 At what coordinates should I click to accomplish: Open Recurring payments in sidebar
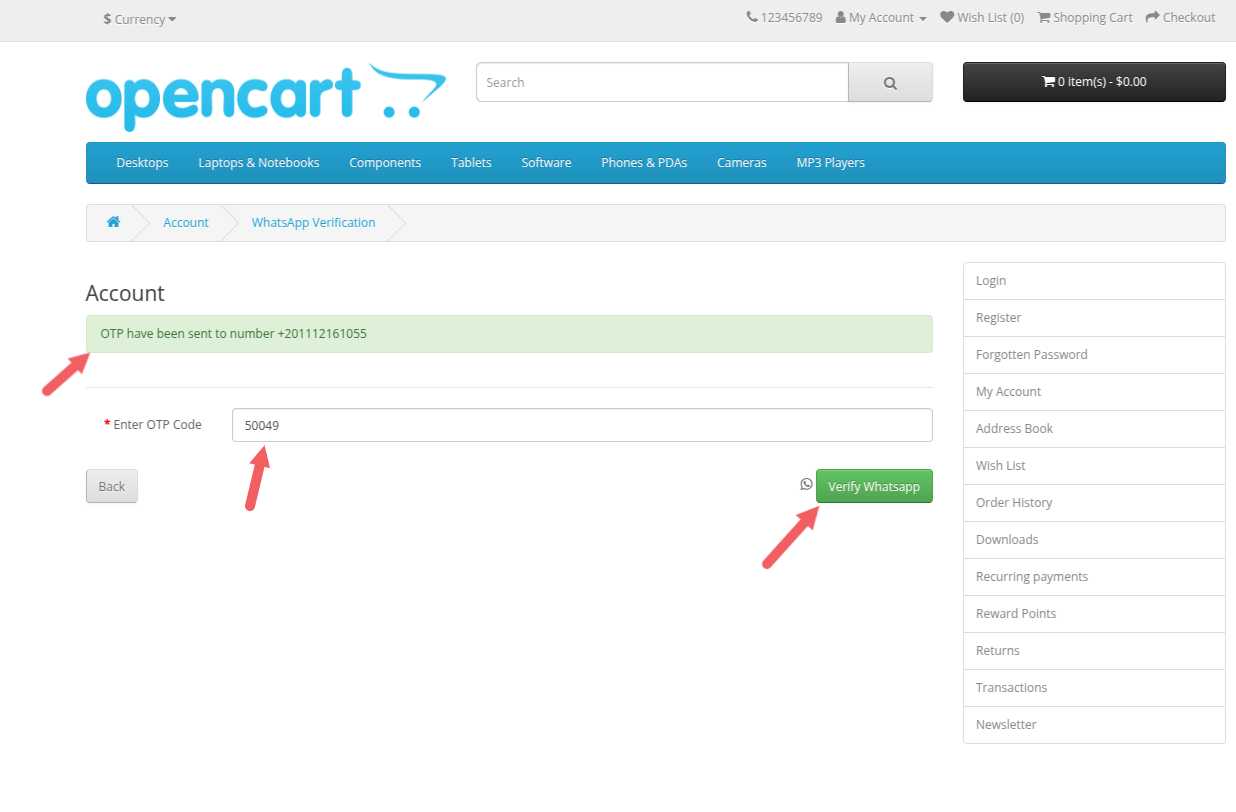[1094, 577]
